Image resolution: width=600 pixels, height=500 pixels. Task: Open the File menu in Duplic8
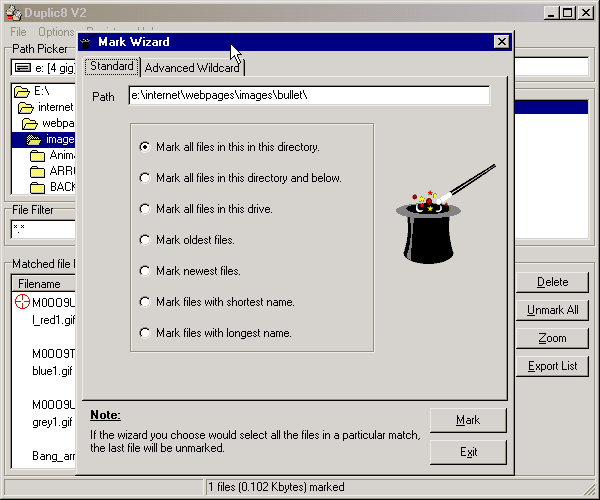18,32
